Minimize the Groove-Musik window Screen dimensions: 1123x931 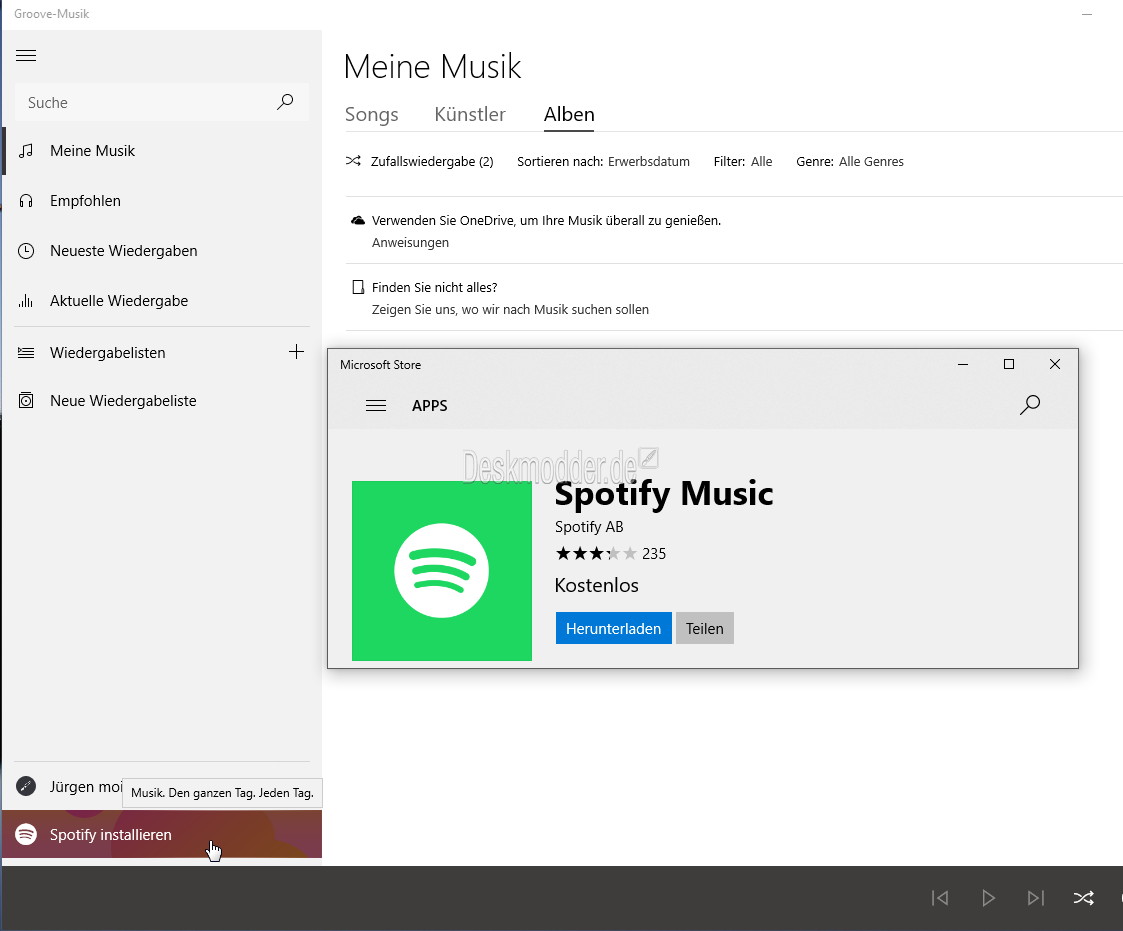[1087, 14]
